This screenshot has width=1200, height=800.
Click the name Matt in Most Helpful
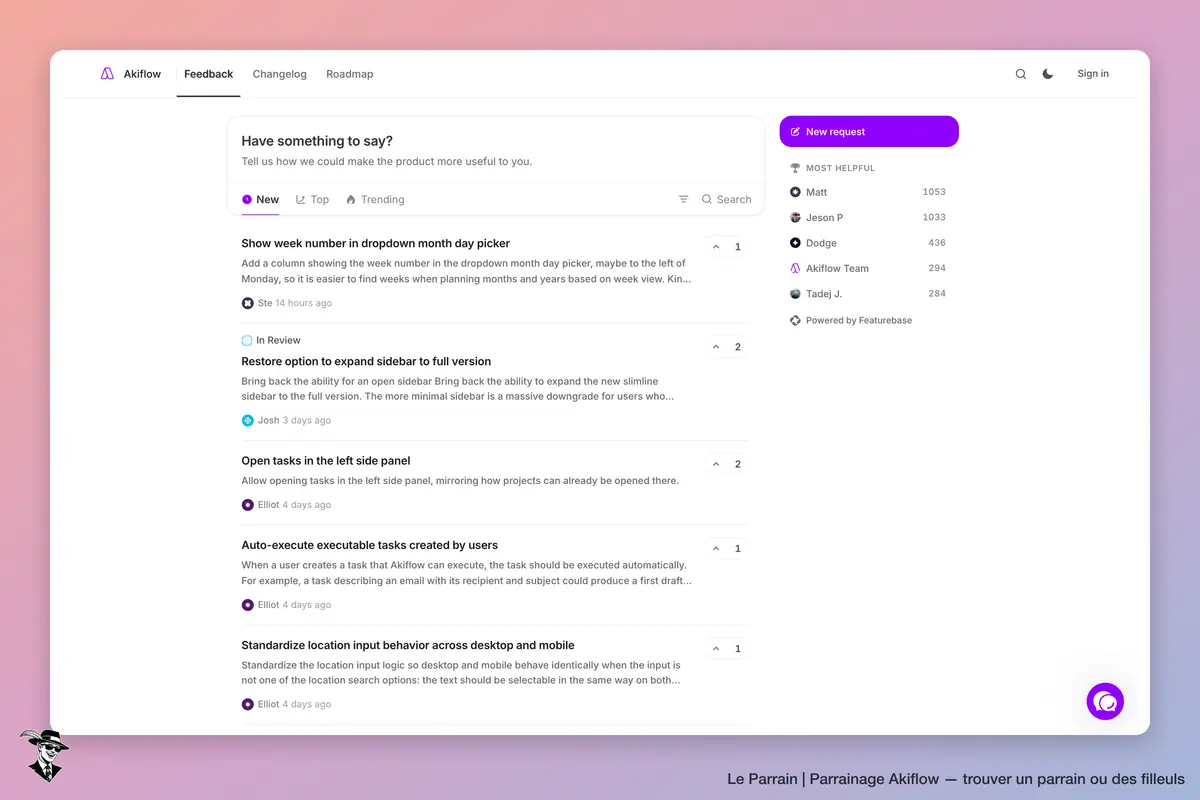pos(817,192)
